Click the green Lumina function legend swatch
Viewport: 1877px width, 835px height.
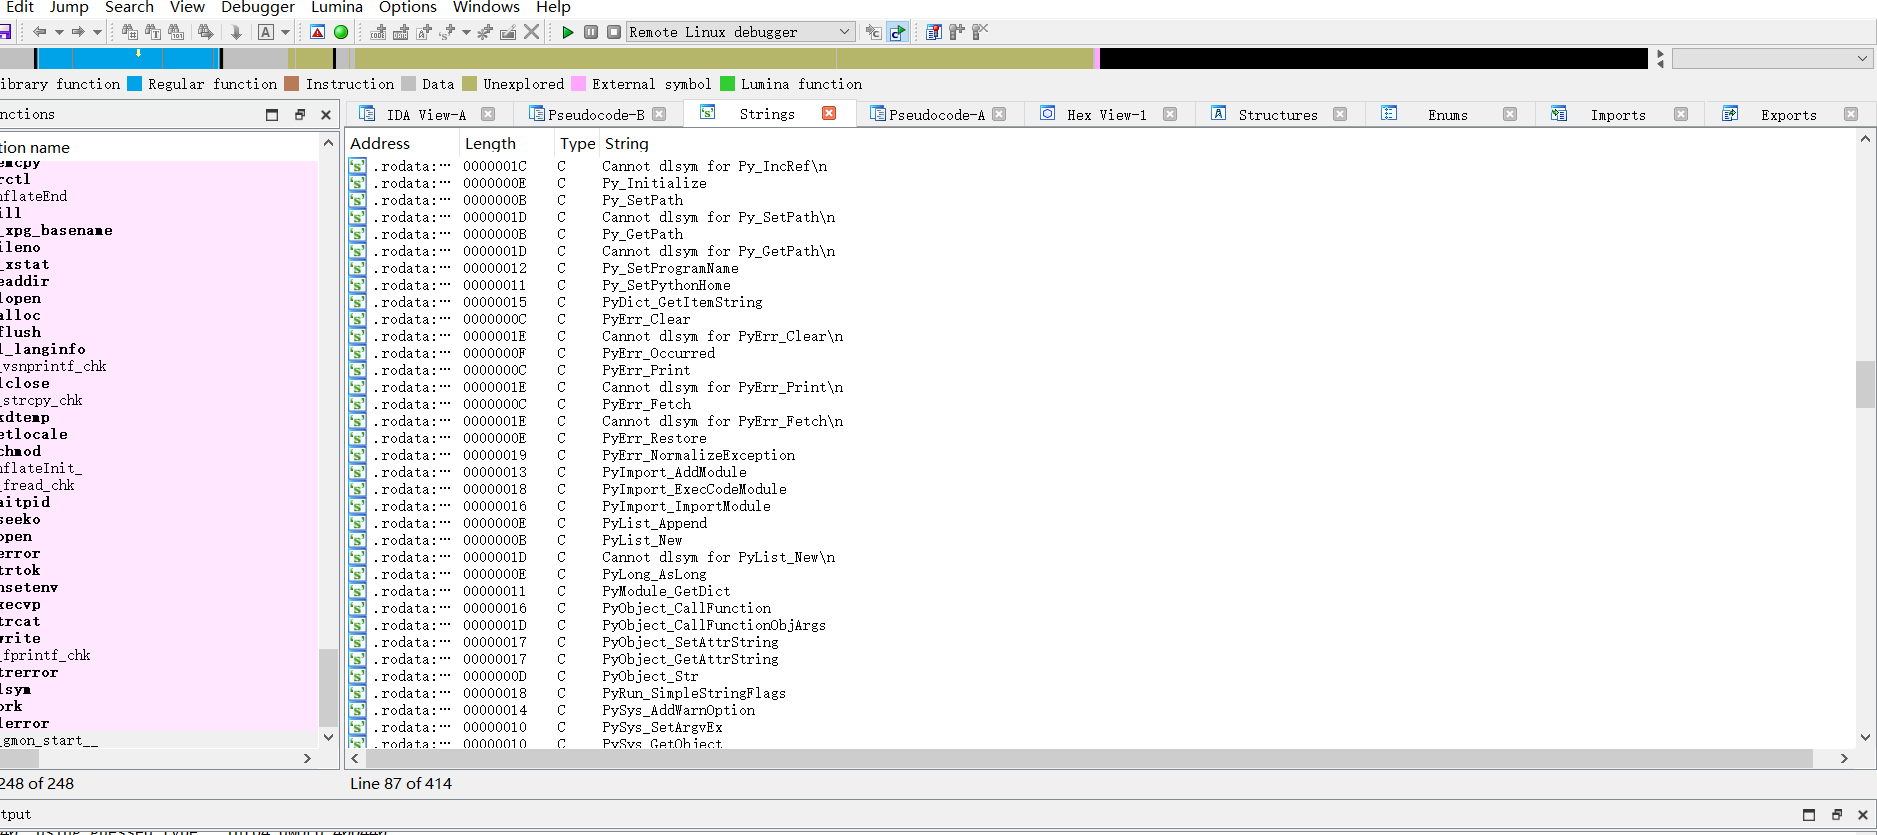[727, 84]
